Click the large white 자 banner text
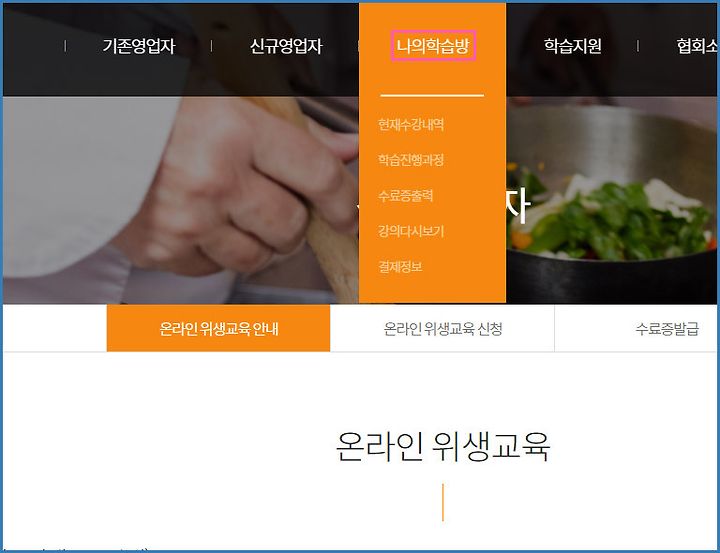 [518, 204]
